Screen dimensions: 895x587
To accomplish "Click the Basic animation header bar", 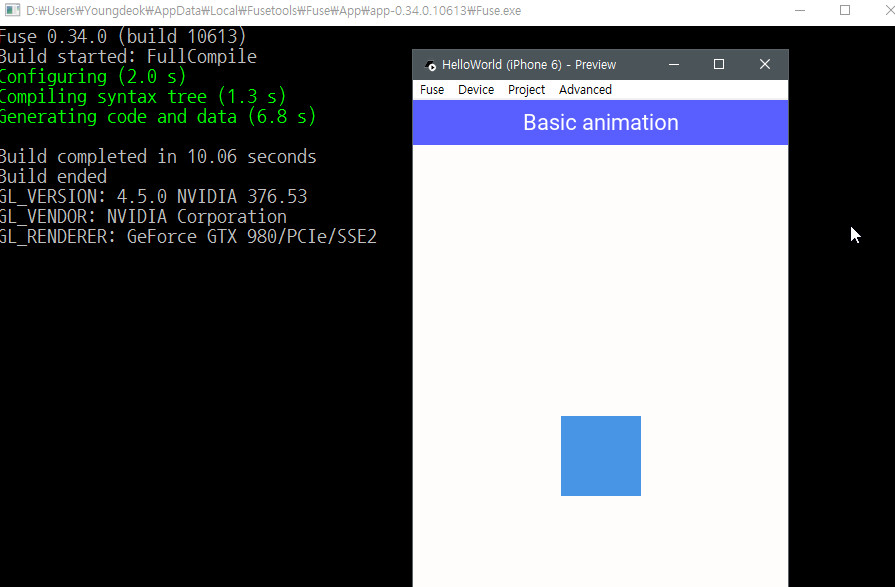I will 600,123.
